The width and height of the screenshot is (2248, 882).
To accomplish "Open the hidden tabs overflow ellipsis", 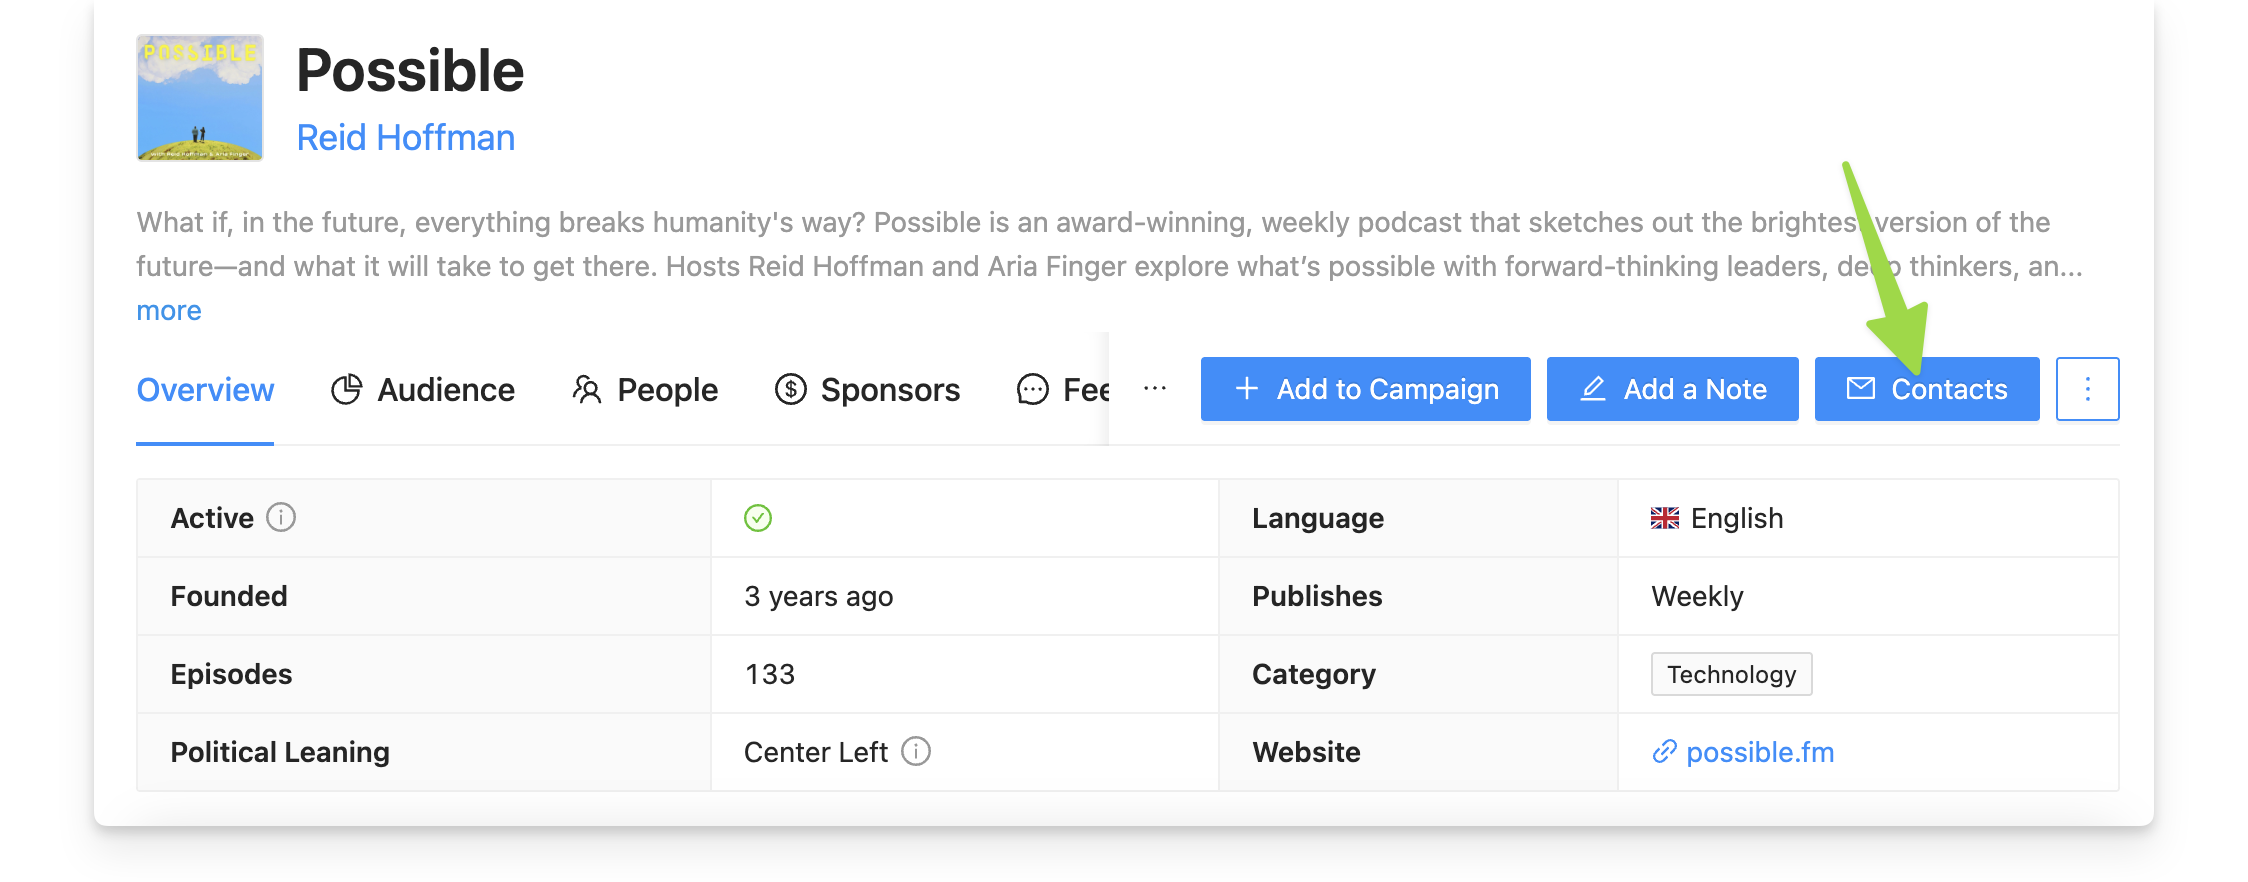I will [1155, 389].
